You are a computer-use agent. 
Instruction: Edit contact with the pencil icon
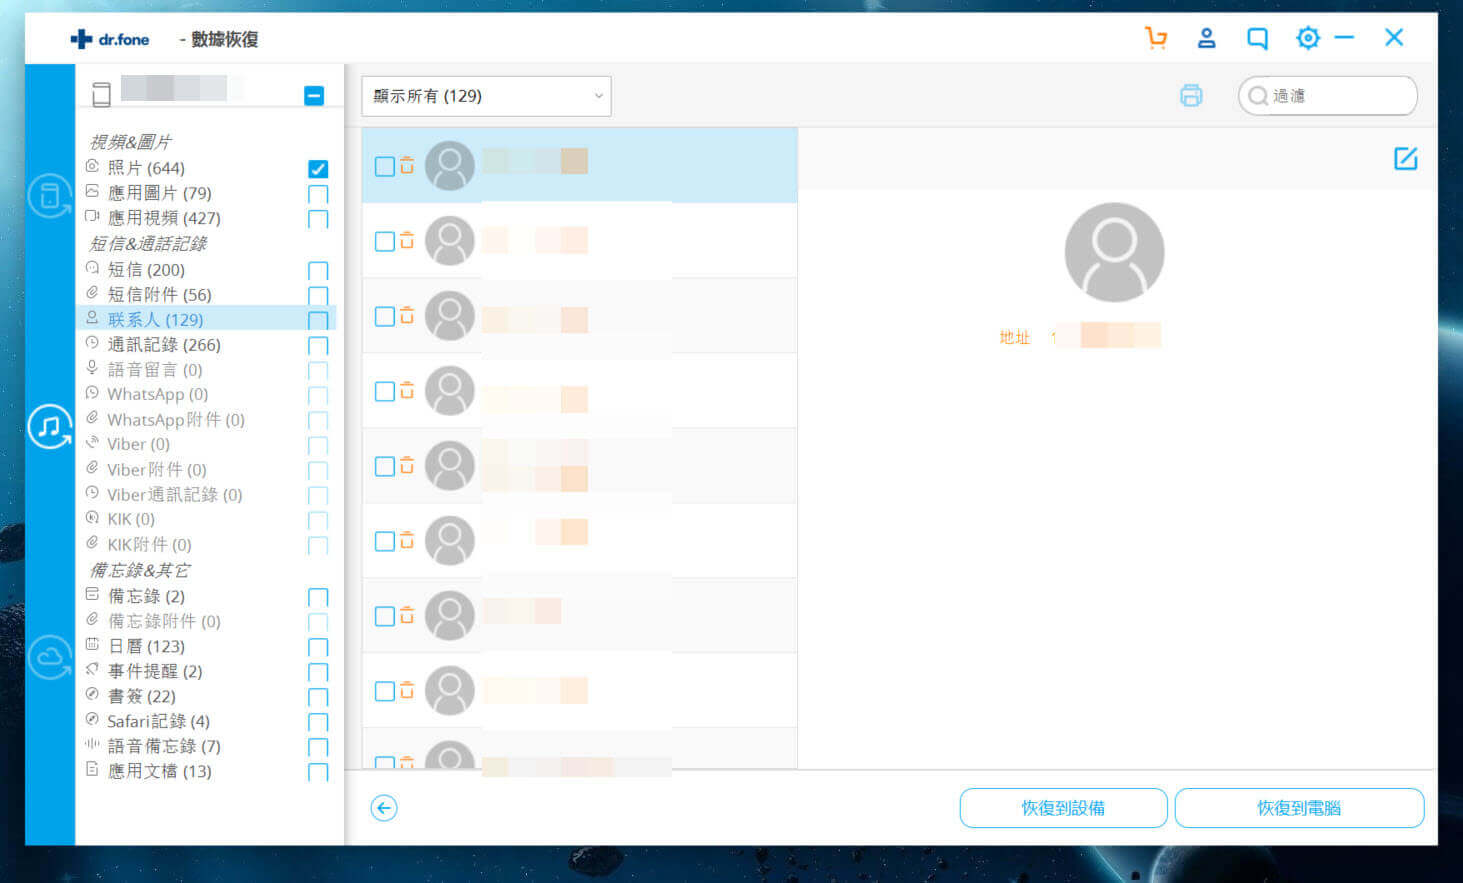point(1405,159)
